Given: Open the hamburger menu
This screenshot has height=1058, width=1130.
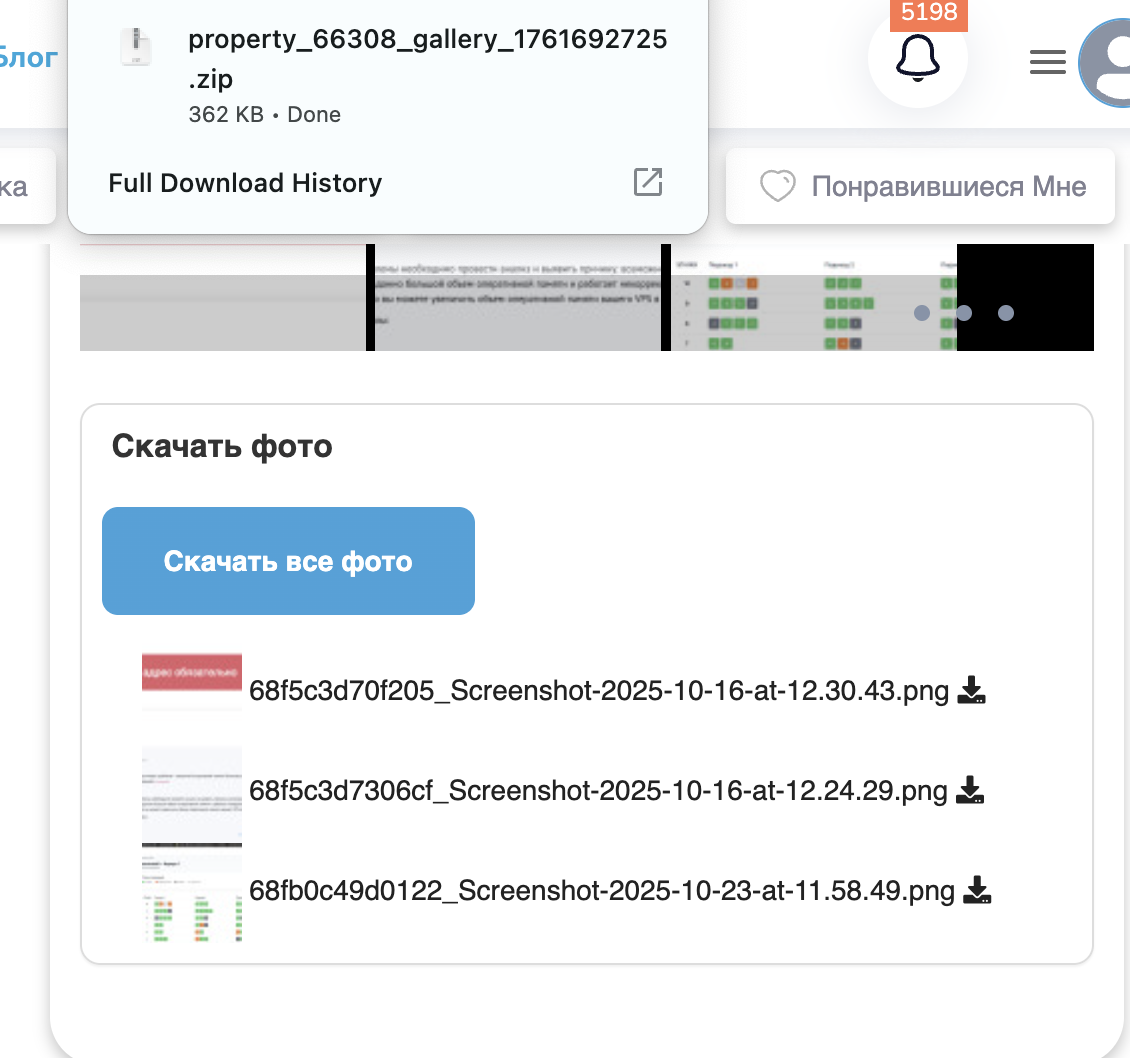Looking at the screenshot, I should point(1047,63).
